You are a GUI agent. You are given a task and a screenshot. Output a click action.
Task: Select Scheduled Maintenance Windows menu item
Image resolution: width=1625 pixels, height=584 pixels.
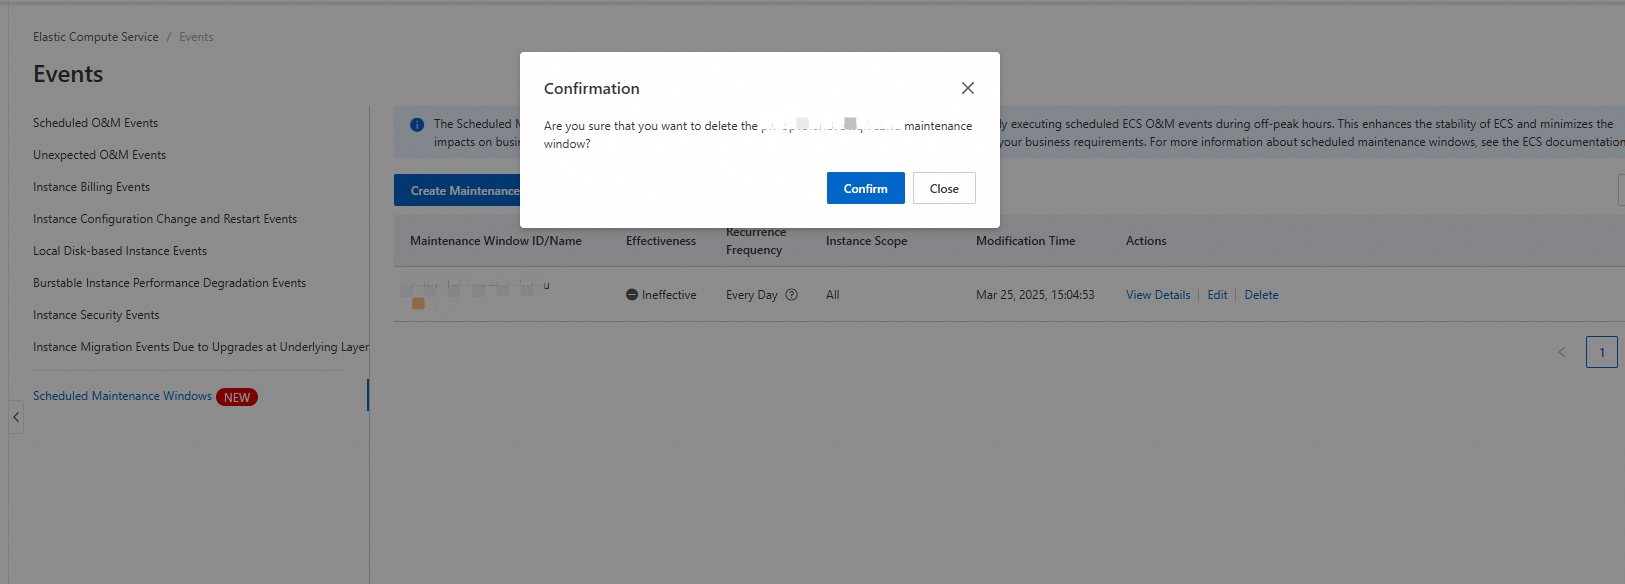click(122, 396)
